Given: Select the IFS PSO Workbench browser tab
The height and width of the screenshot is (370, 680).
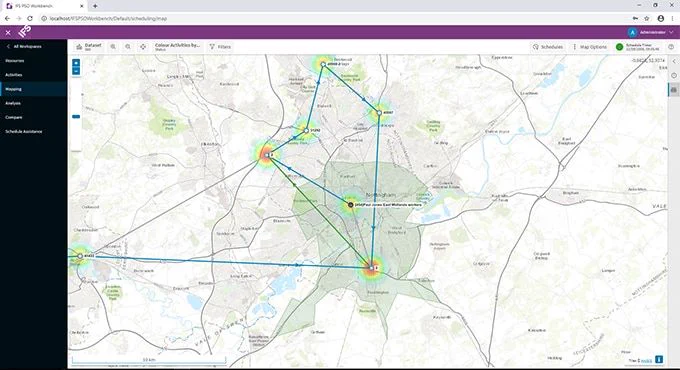Looking at the screenshot, I should coord(45,6).
